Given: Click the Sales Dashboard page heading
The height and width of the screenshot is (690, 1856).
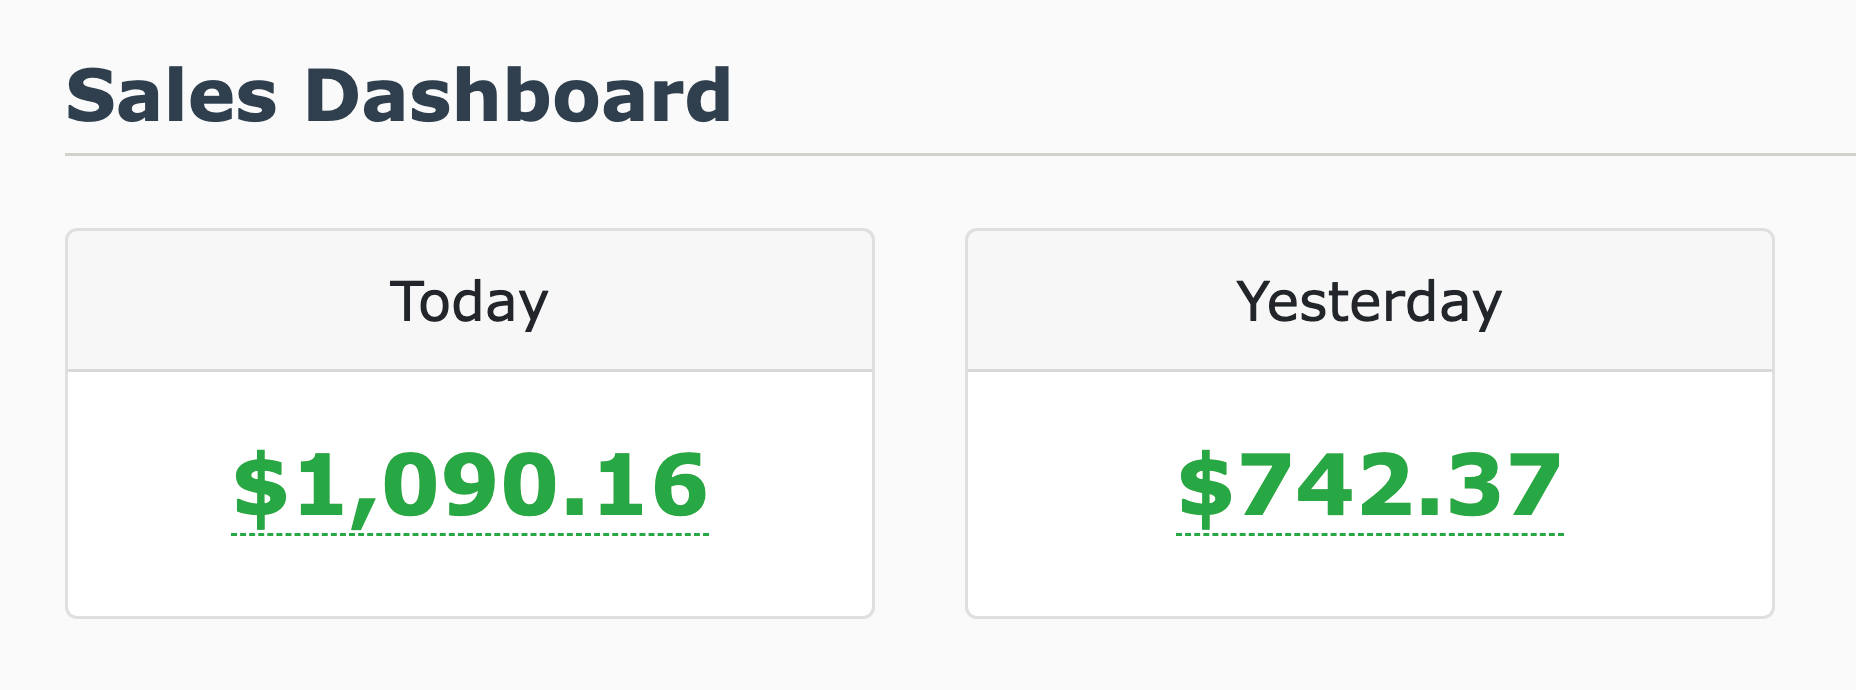Looking at the screenshot, I should (x=398, y=96).
